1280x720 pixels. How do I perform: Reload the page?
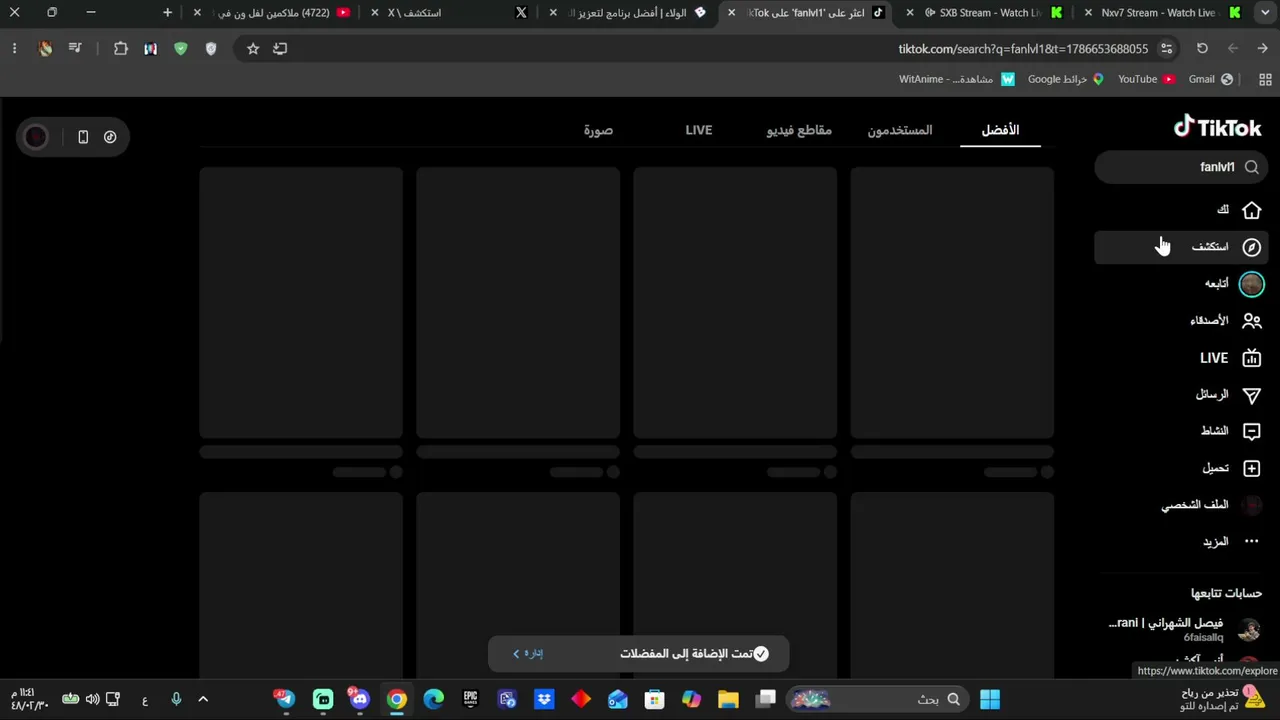[1202, 48]
